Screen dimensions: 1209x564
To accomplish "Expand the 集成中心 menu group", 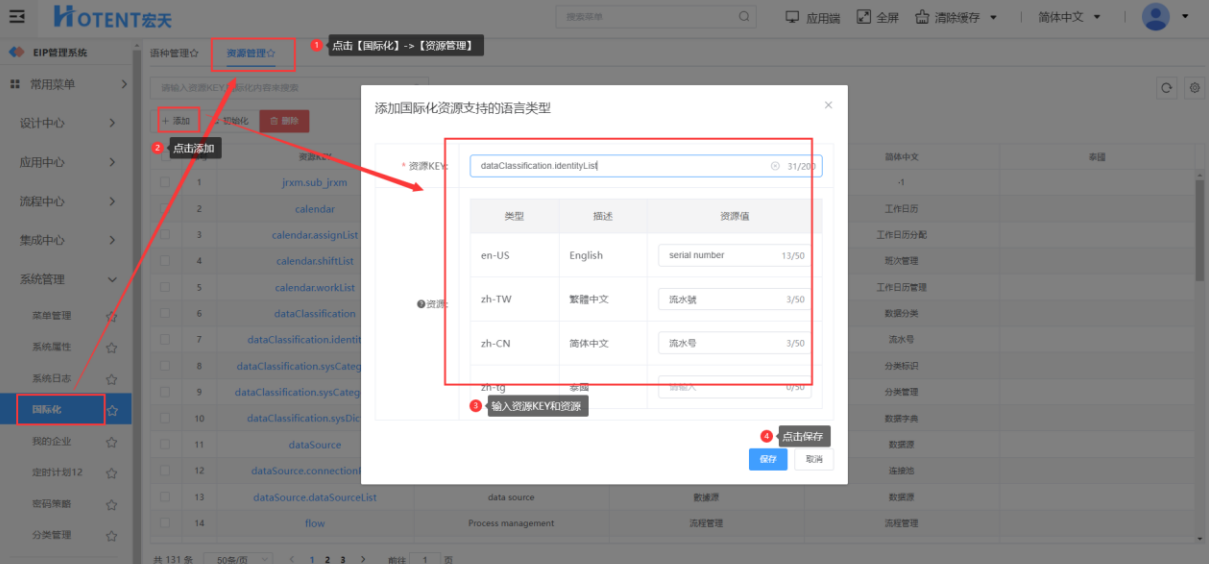I will 113,241.
